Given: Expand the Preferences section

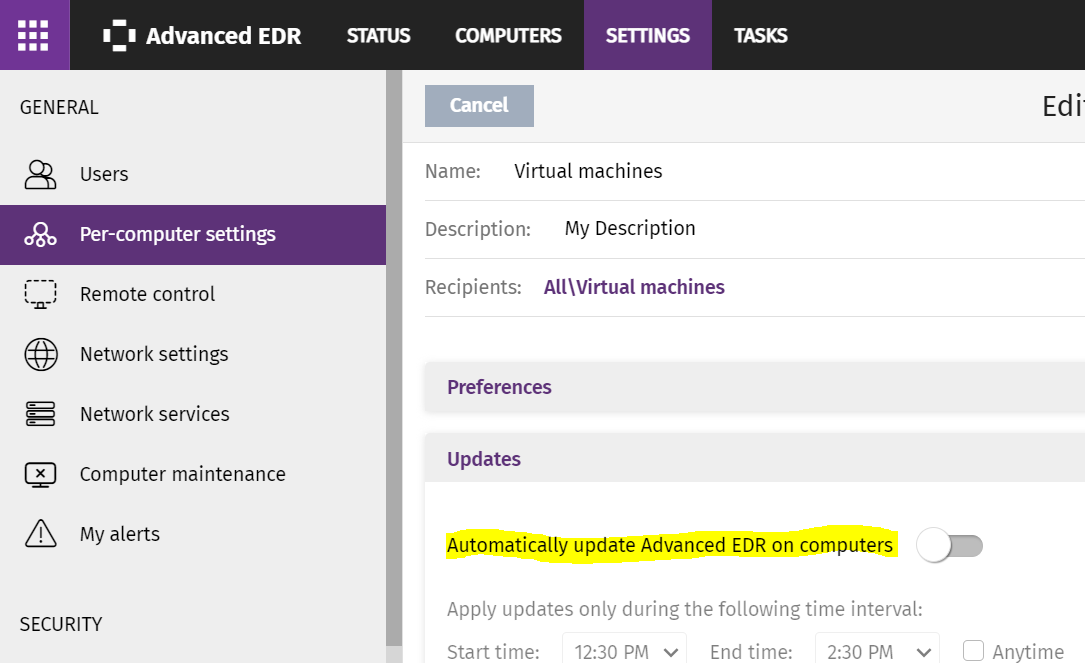Looking at the screenshot, I should click(x=754, y=388).
